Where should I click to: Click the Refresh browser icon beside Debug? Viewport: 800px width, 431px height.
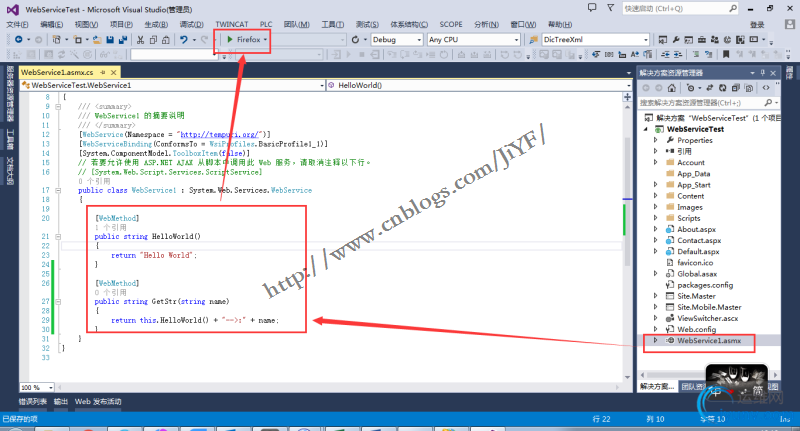356,39
